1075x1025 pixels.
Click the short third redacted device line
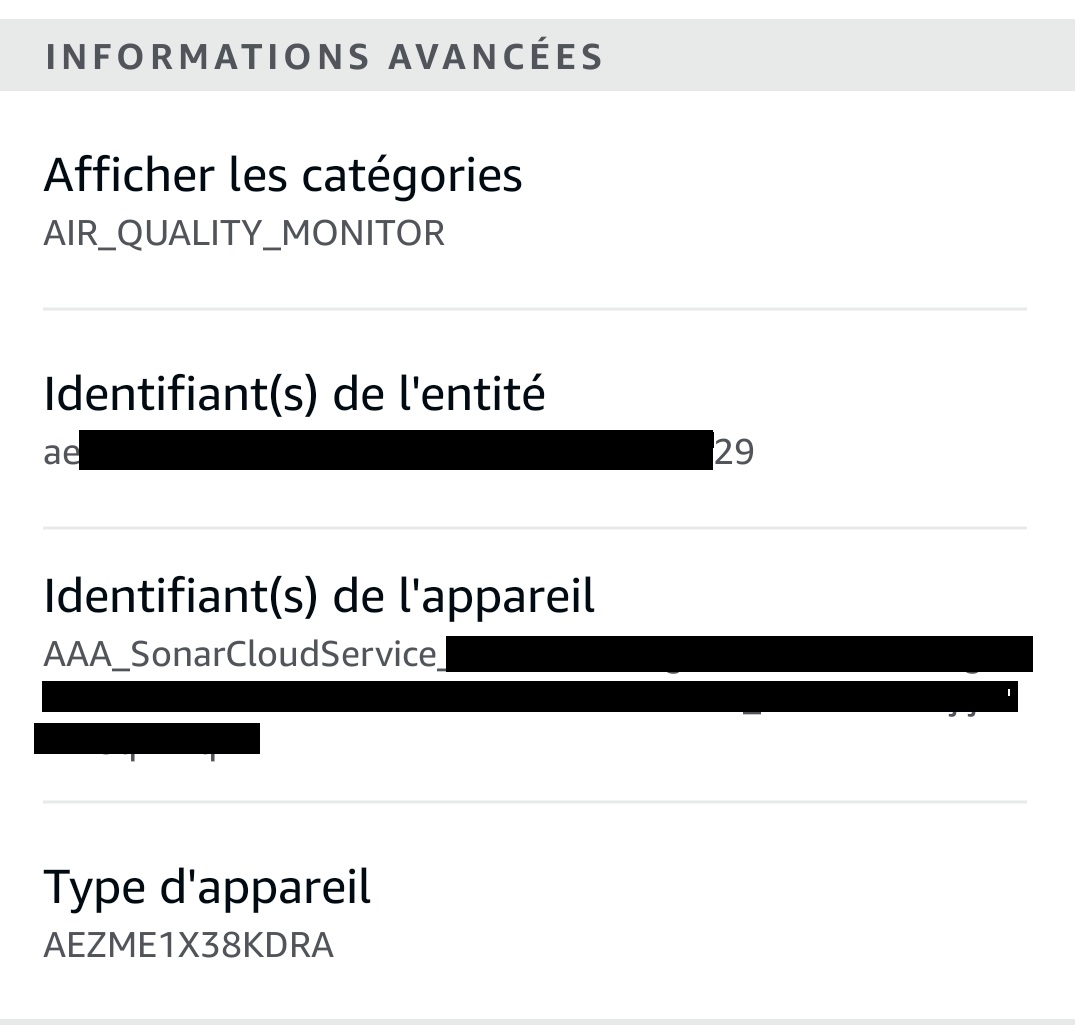tap(147, 738)
